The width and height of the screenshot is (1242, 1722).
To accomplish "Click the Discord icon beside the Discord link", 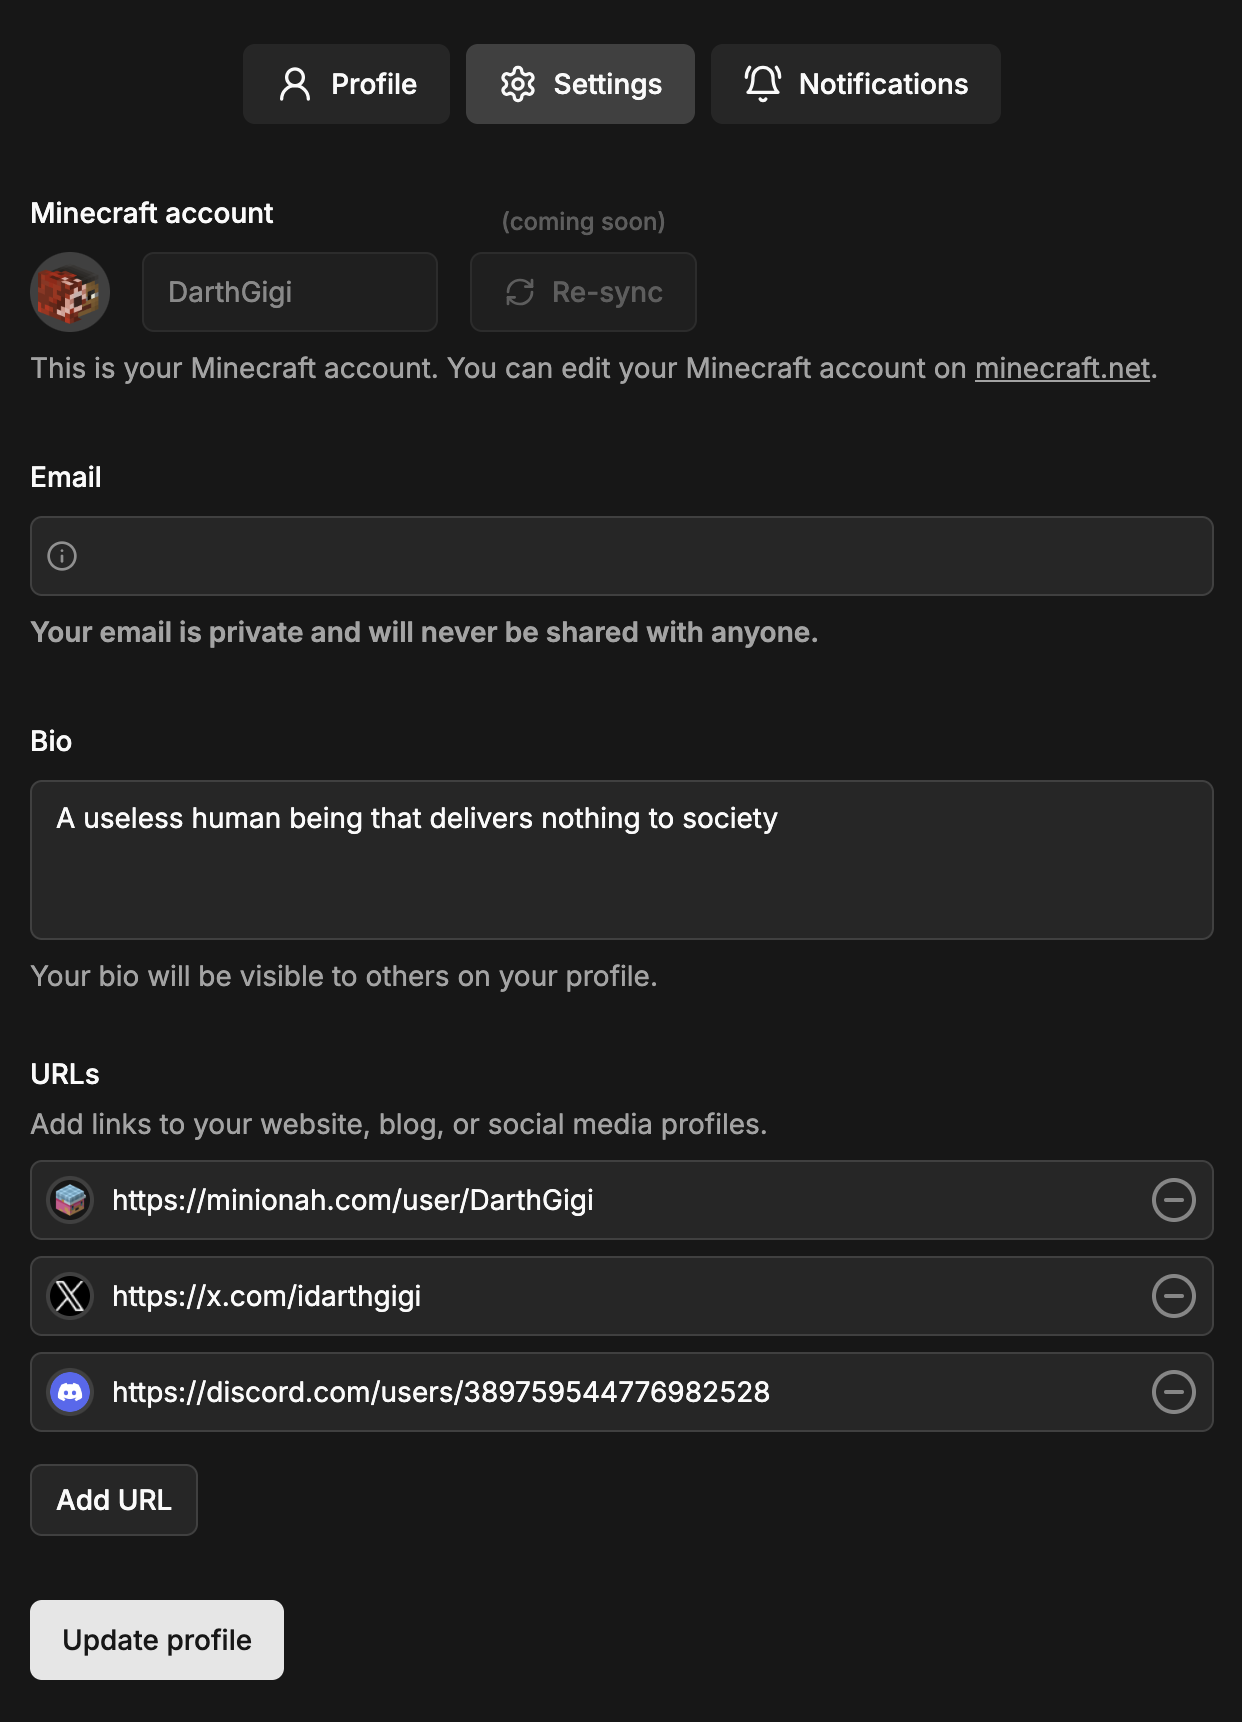I will coord(70,1392).
